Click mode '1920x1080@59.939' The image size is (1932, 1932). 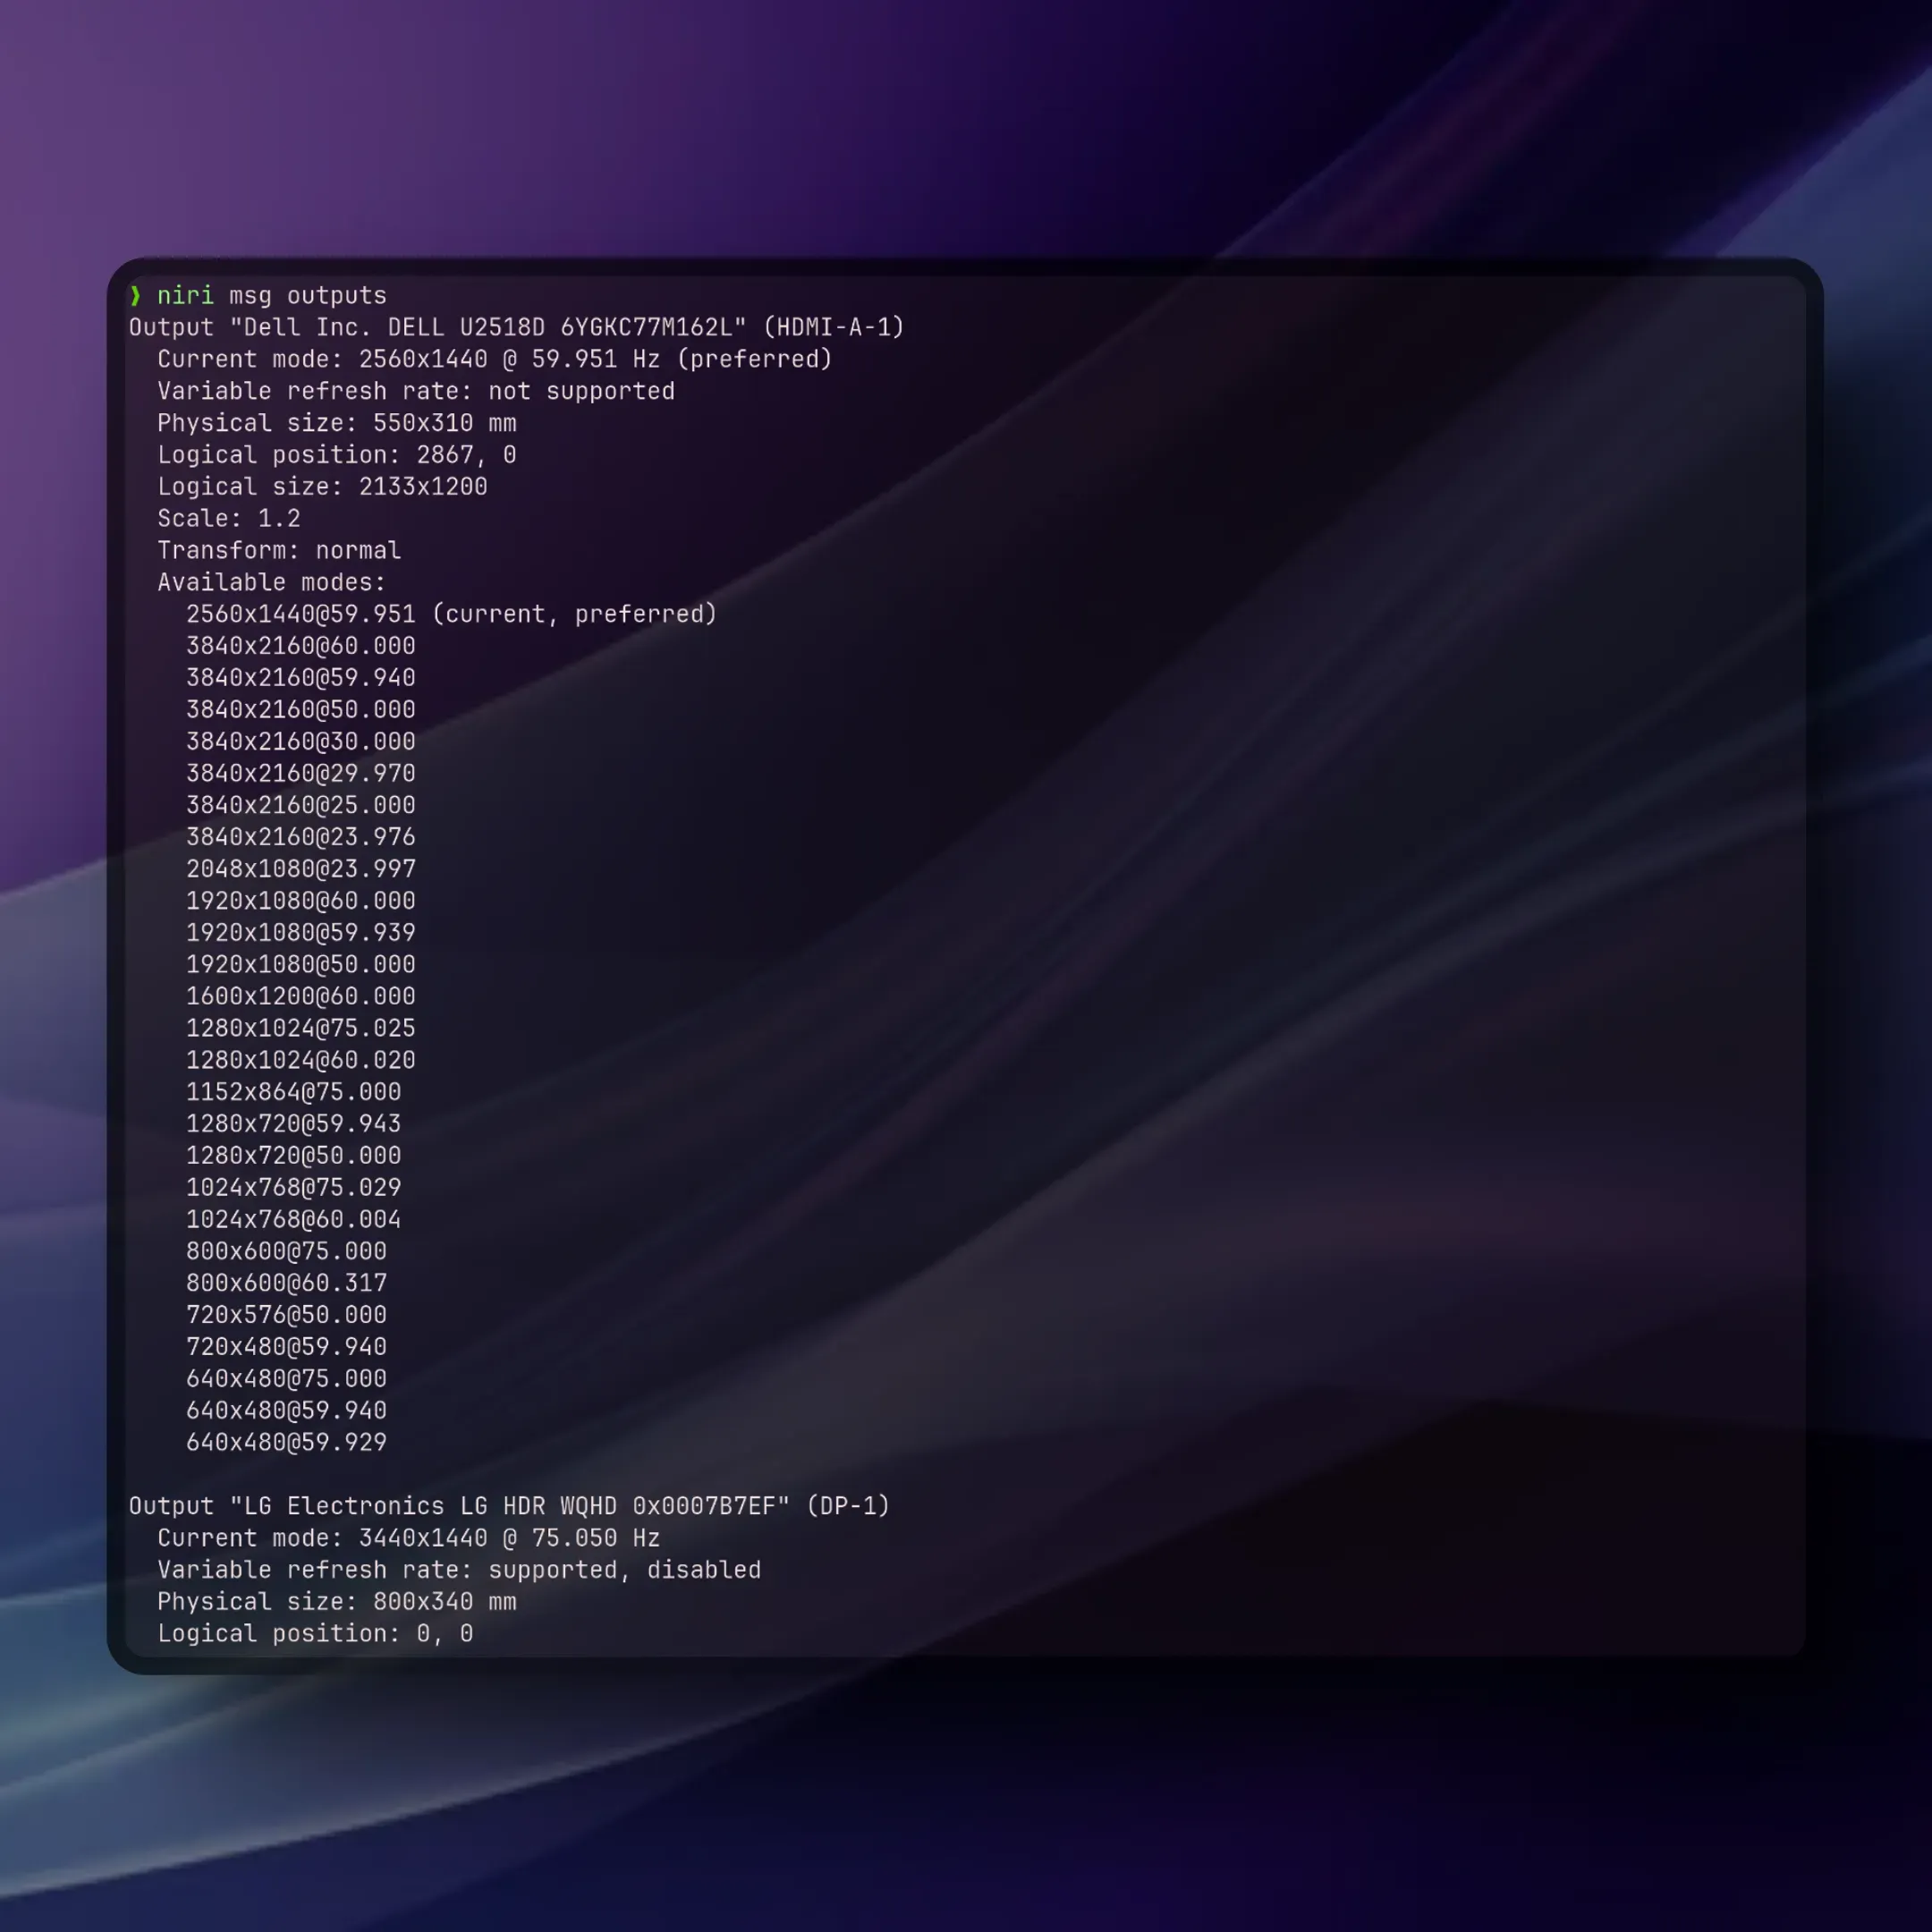pyautogui.click(x=301, y=933)
